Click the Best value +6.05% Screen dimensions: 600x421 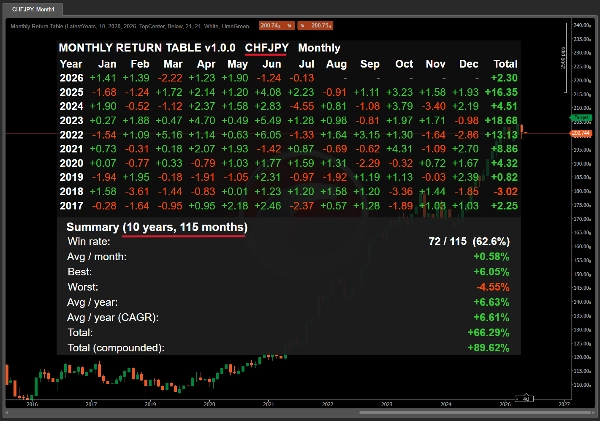491,272
